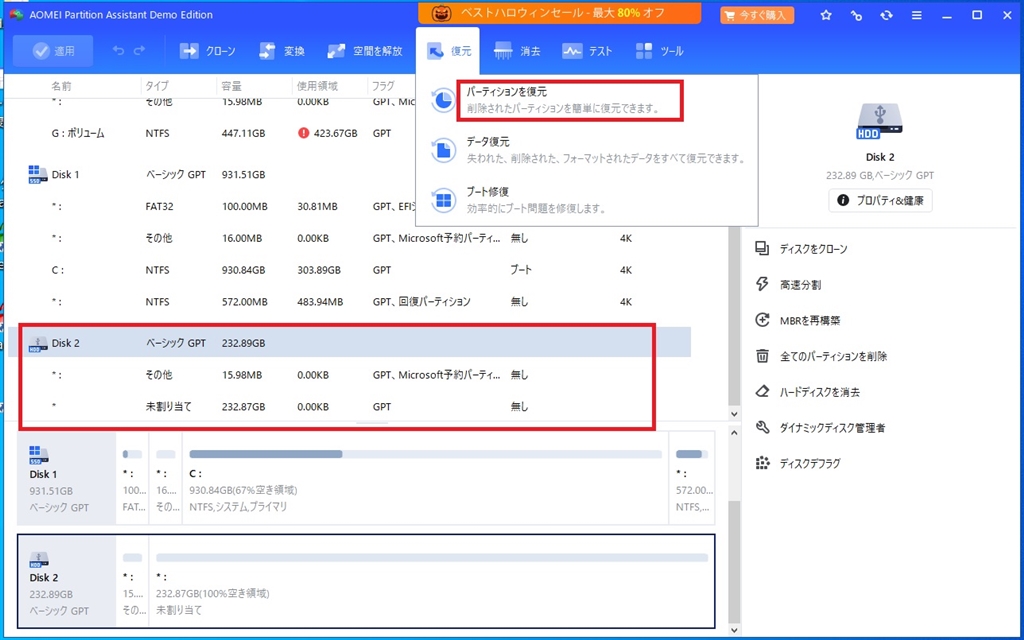This screenshot has height=640, width=1024.
Task: Click 高速分割 in side panel
Action: [801, 285]
